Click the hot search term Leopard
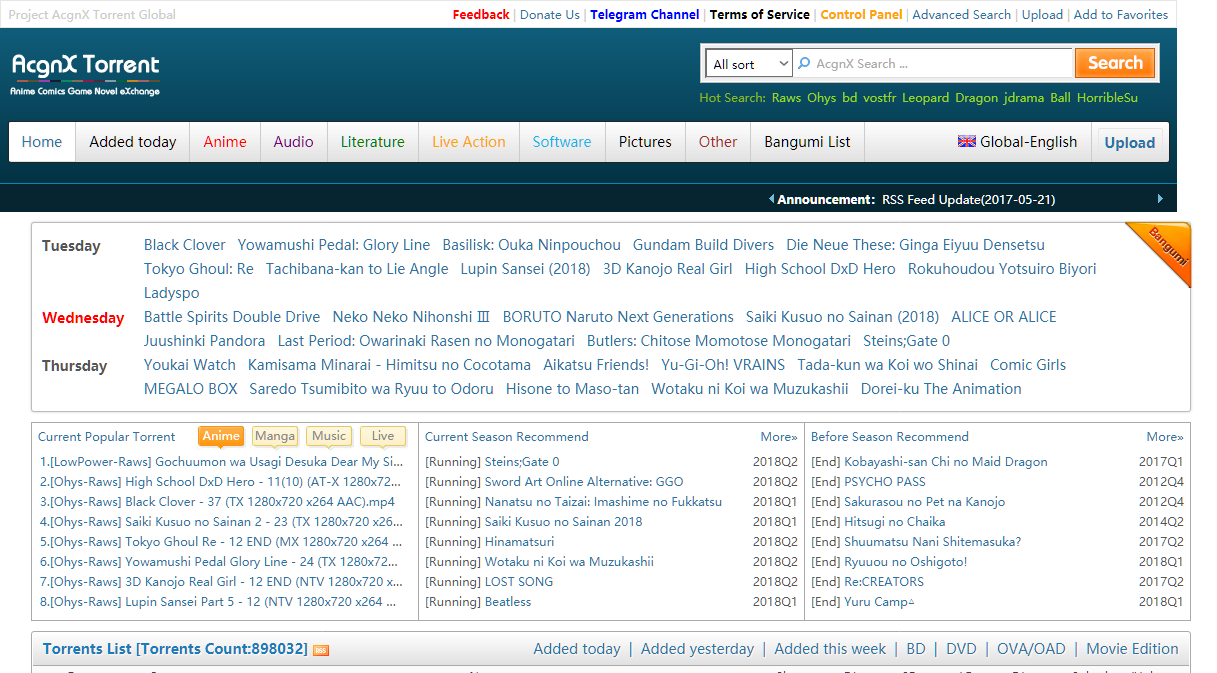 coord(926,98)
